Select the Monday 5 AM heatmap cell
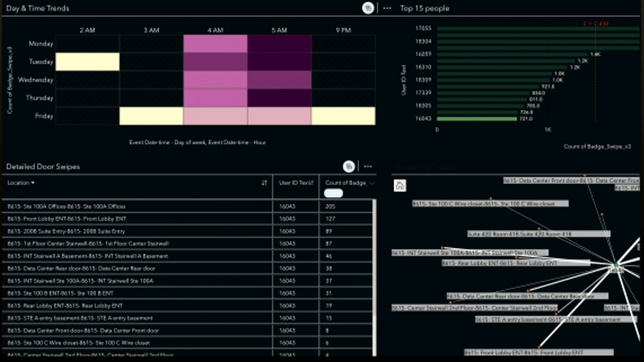This screenshot has height=362, width=644. (x=279, y=44)
